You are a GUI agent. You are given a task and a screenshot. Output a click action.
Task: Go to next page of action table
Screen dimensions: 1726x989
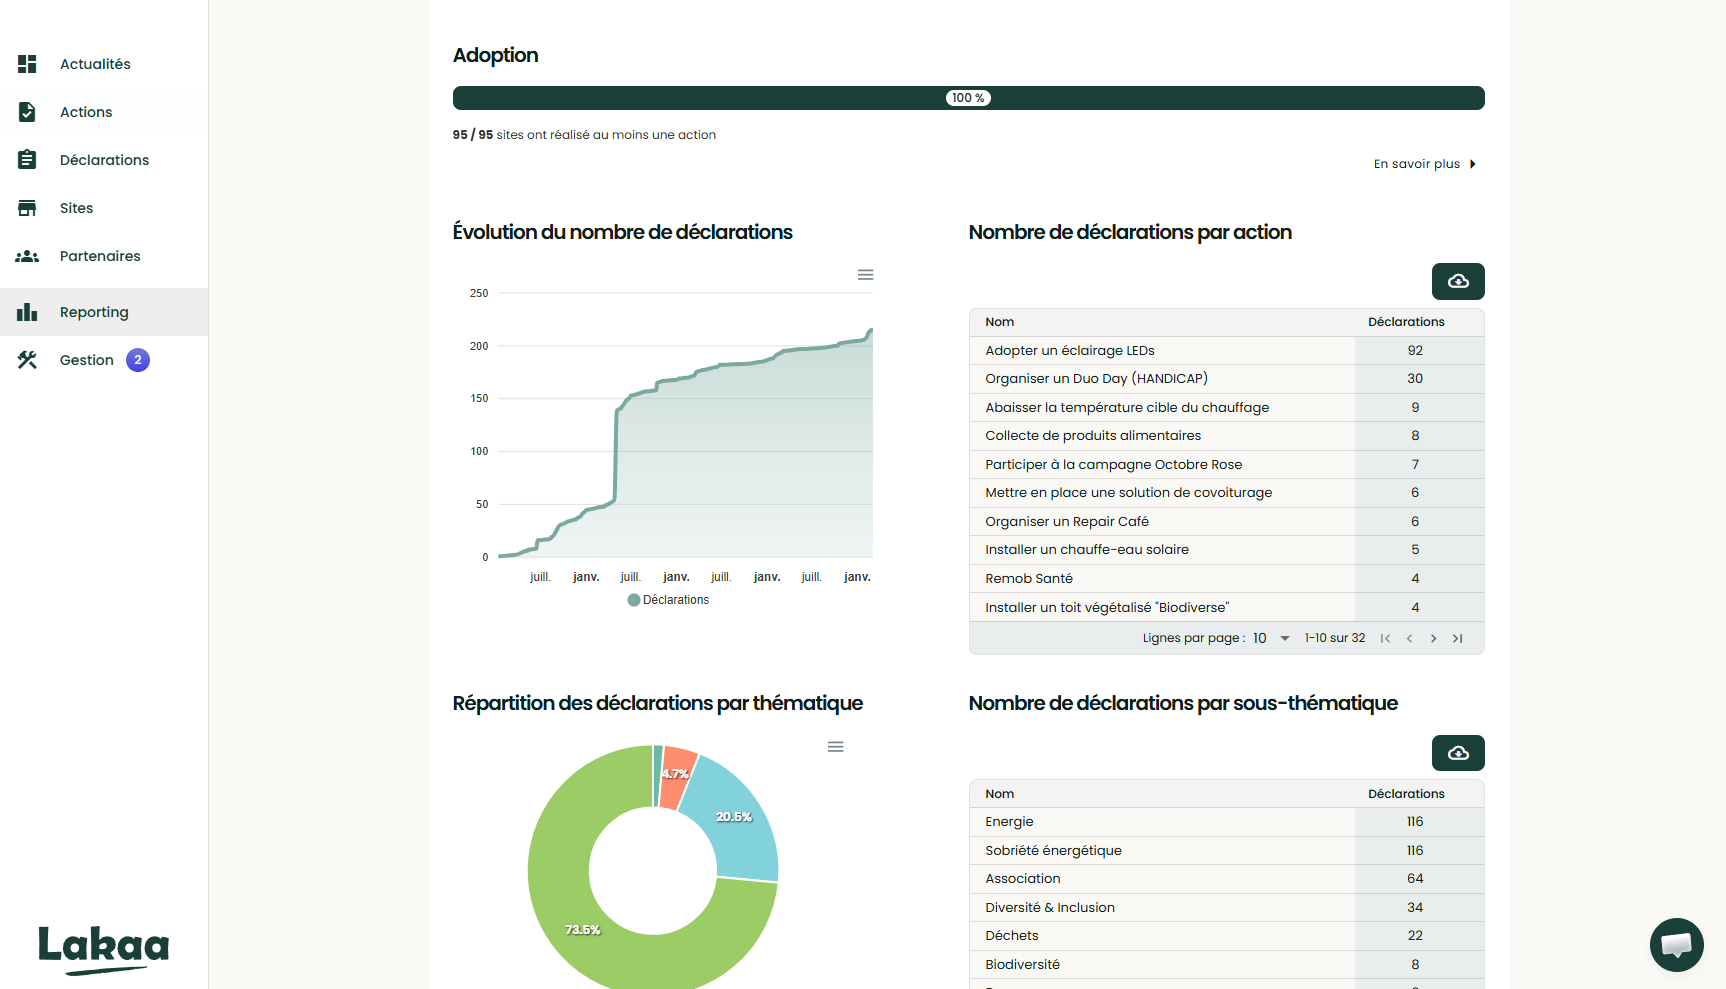click(x=1433, y=638)
